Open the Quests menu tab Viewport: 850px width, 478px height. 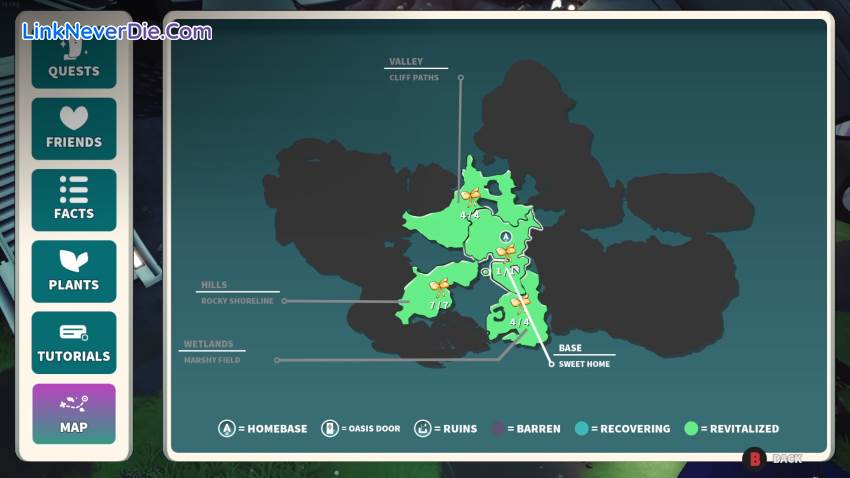click(74, 58)
